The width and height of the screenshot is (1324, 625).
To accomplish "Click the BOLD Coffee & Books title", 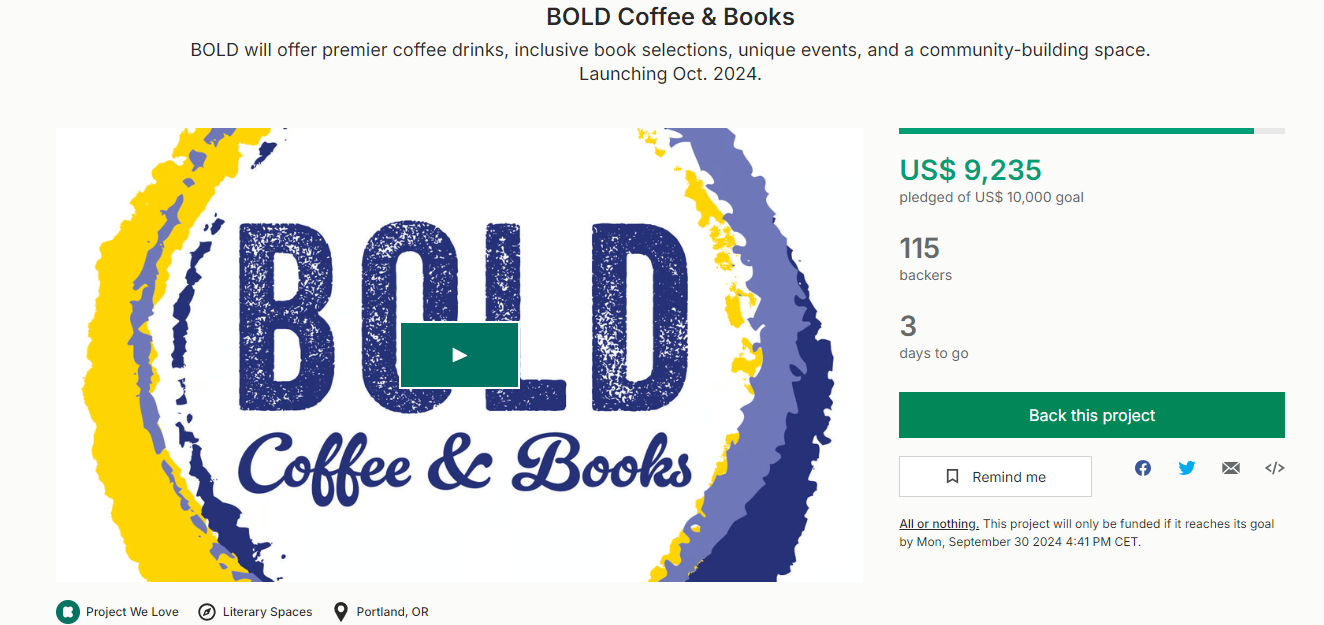I will click(670, 17).
